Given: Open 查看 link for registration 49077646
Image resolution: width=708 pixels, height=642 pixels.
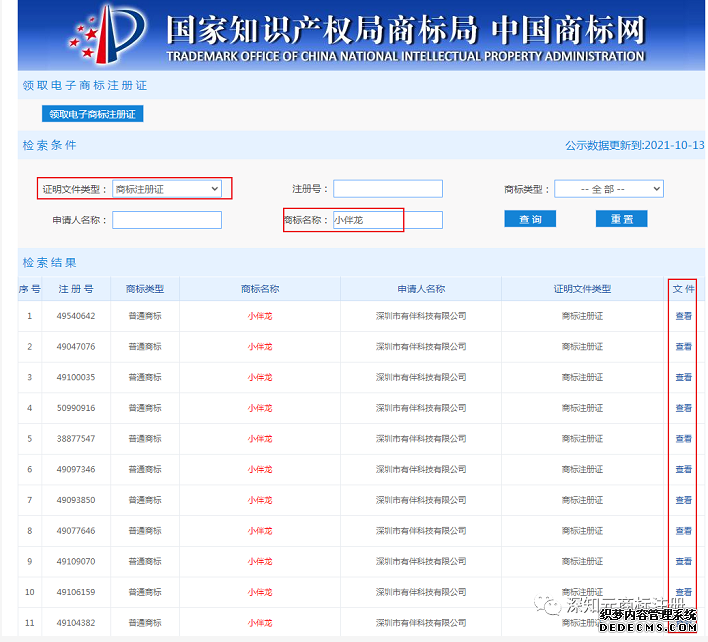Looking at the screenshot, I should (683, 531).
